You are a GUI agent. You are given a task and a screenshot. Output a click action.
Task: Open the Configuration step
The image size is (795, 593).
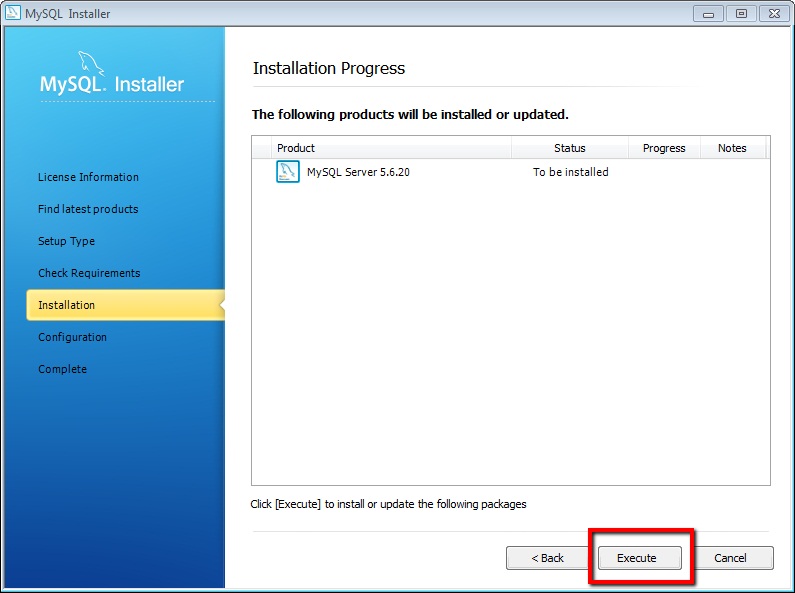[73, 337]
